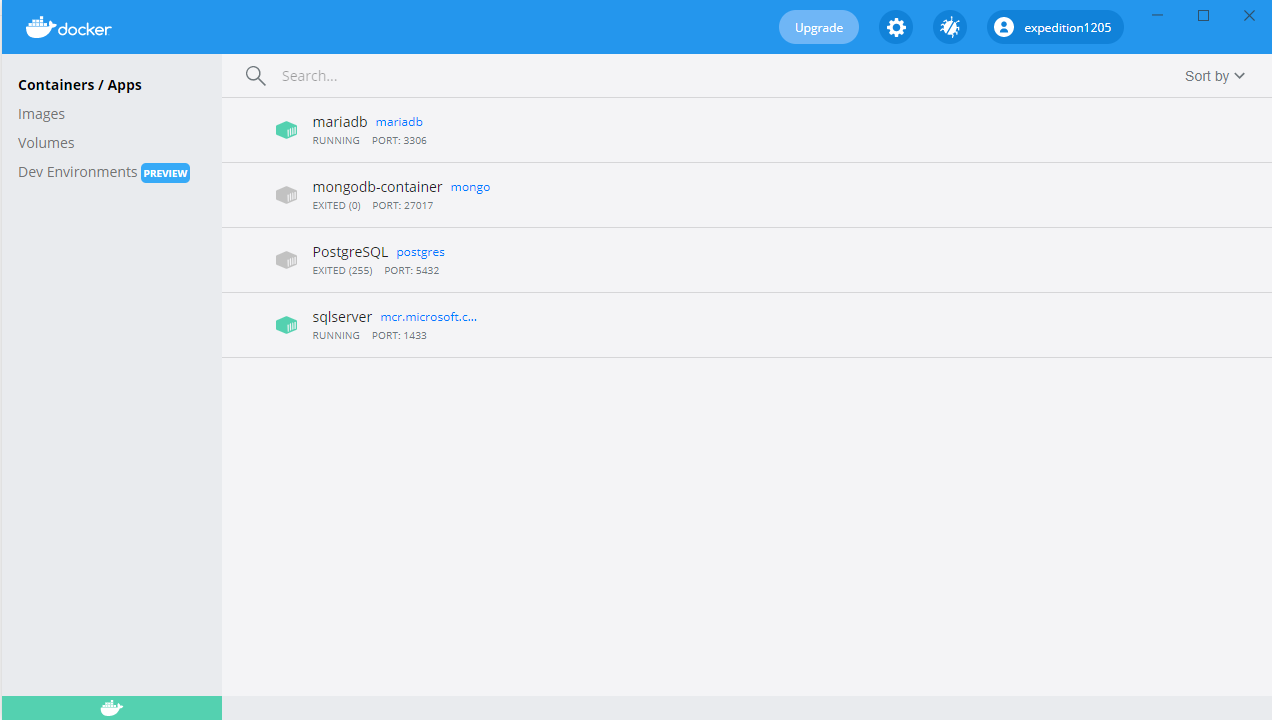Open the mariadb image link
The width and height of the screenshot is (1272, 720).
(399, 122)
